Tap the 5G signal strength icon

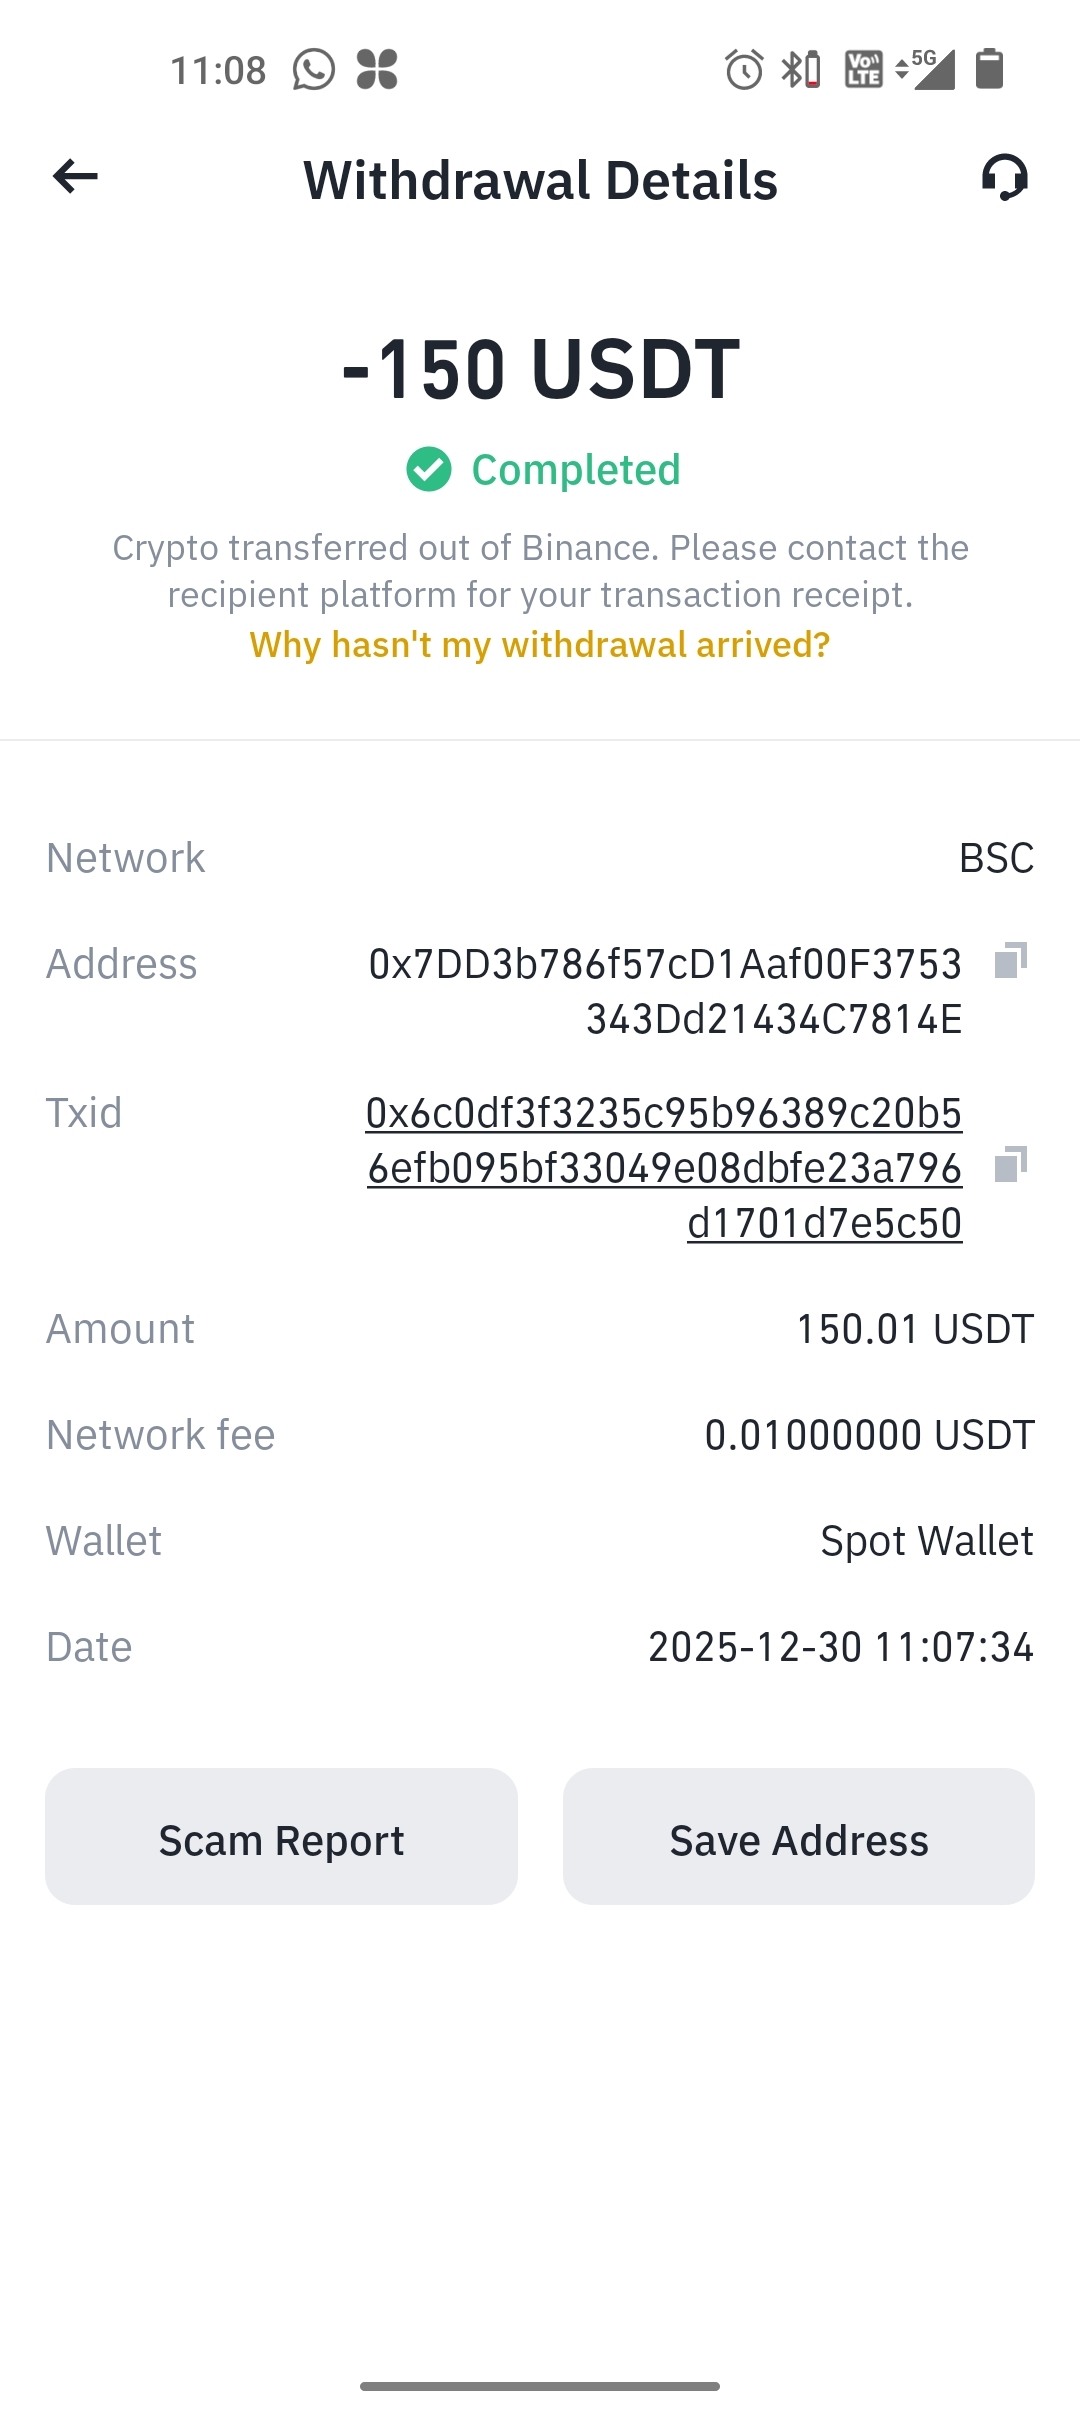pyautogui.click(x=927, y=69)
